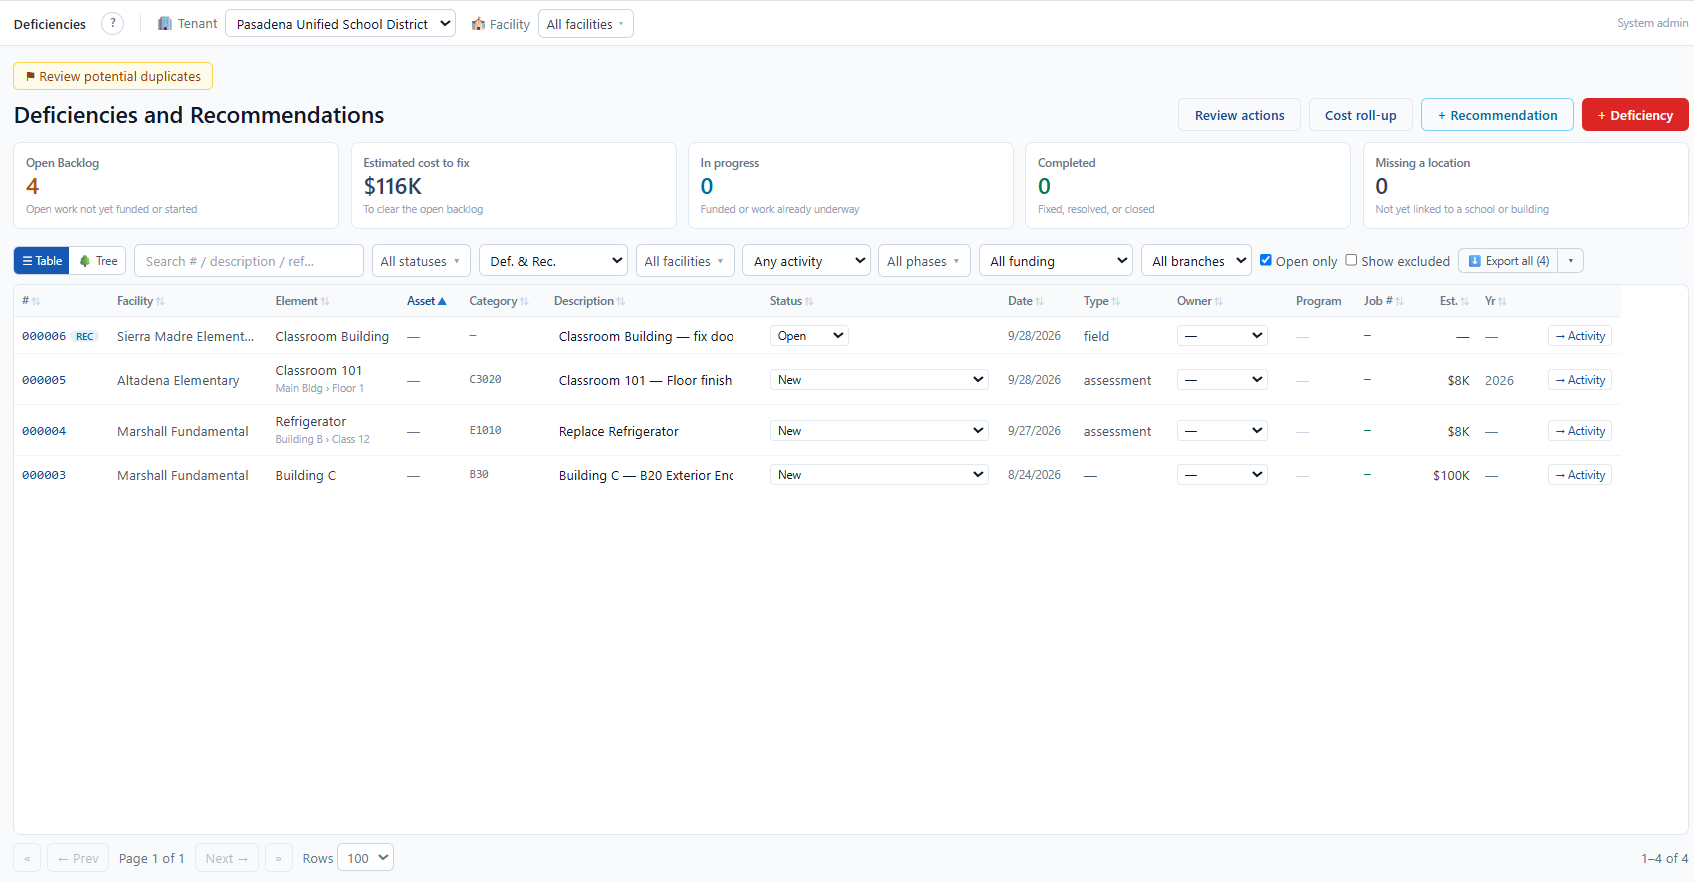Open the filter-bar All facilities dropdown
Image resolution: width=1694 pixels, height=882 pixels.
[685, 261]
